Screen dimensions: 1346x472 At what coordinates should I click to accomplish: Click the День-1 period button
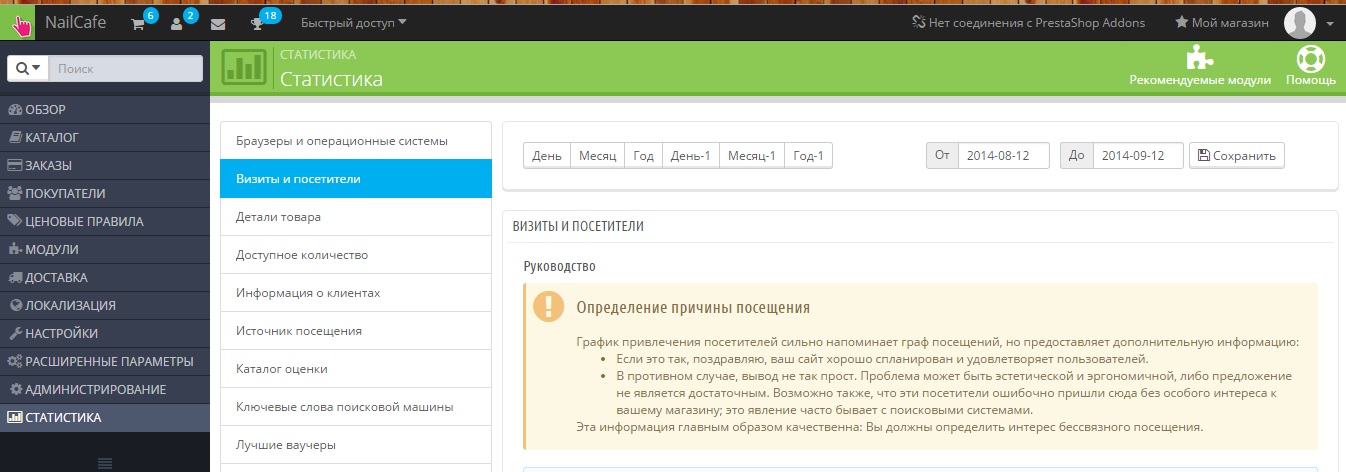click(690, 156)
